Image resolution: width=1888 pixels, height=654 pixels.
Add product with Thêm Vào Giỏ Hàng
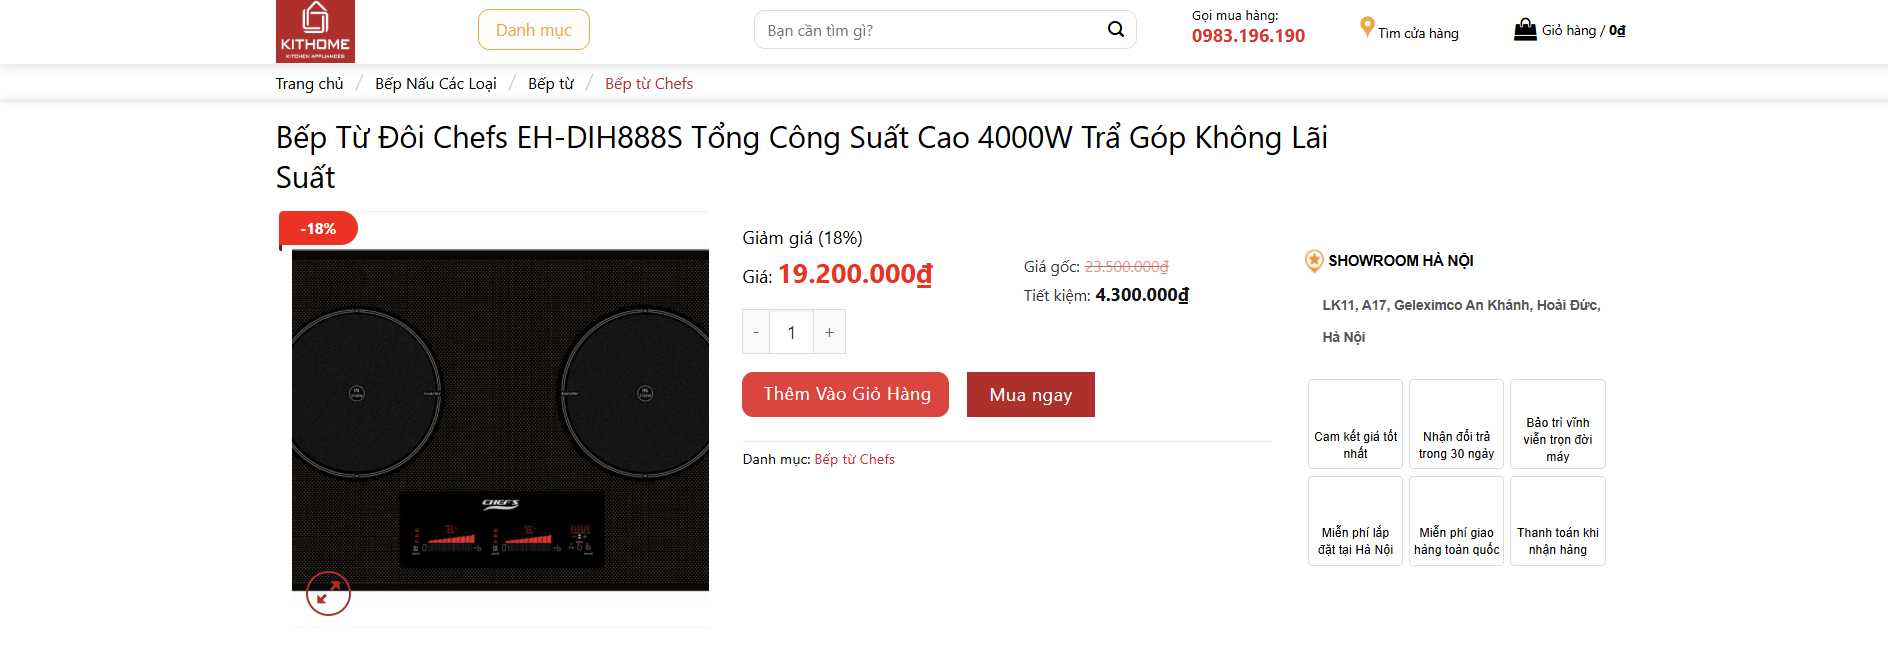coord(845,394)
